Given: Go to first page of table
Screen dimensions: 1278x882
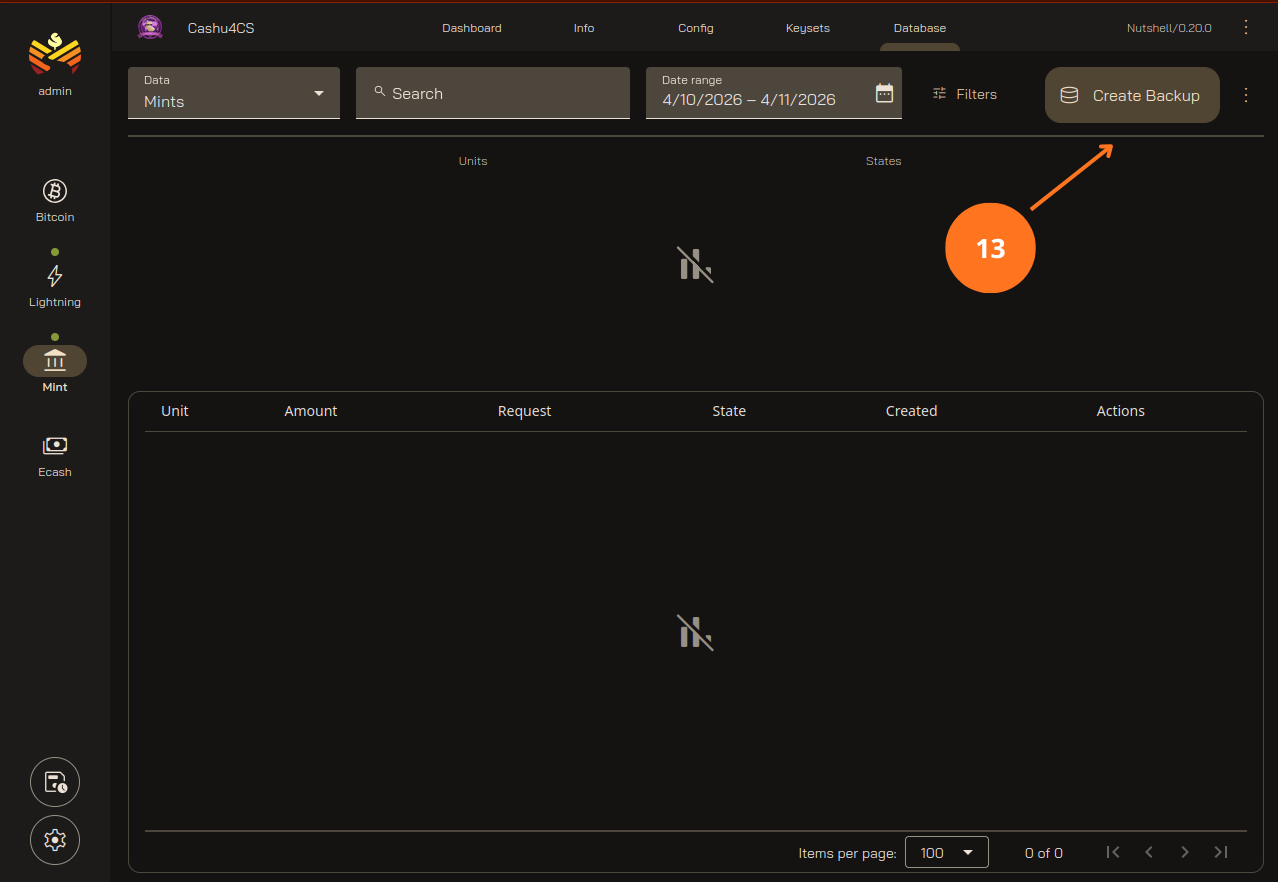Looking at the screenshot, I should [x=1113, y=852].
